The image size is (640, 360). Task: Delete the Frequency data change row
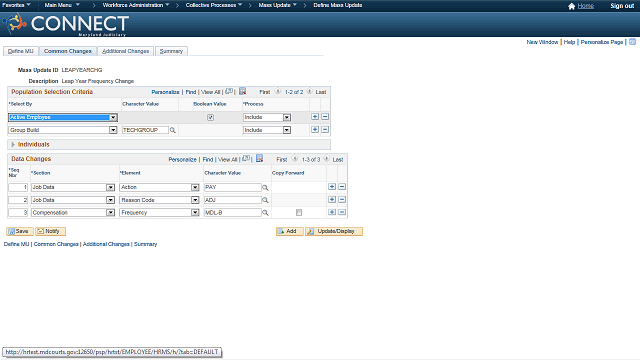coord(342,212)
